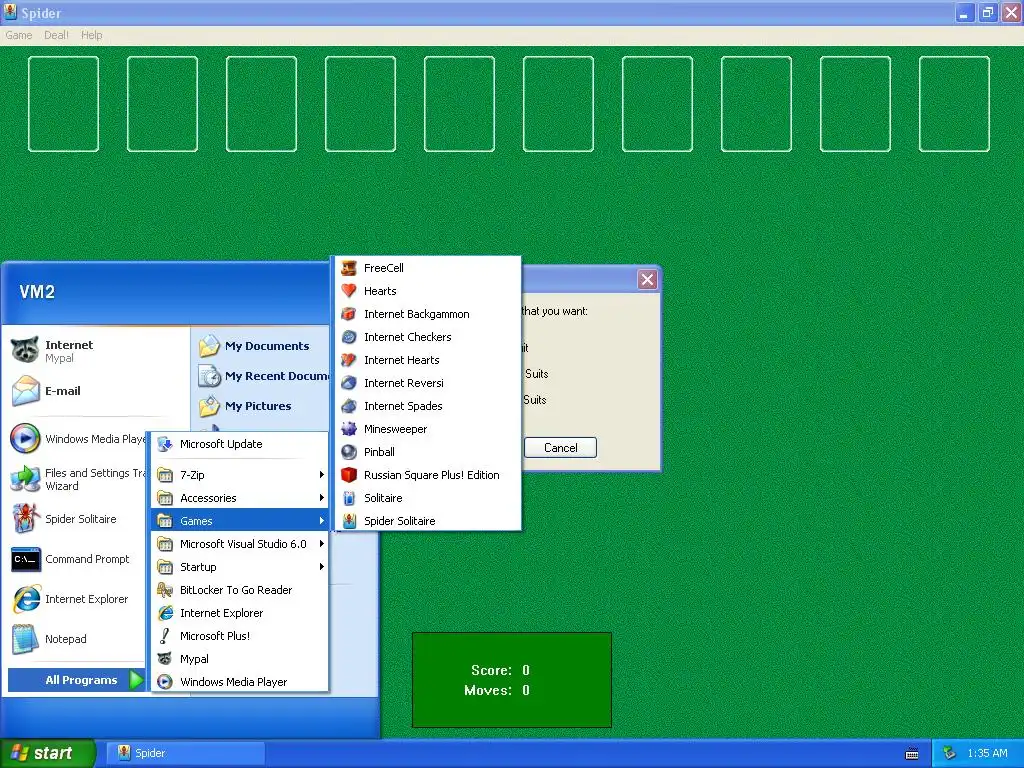Launch Mypal from All Programs list

pyautogui.click(x=240, y=659)
